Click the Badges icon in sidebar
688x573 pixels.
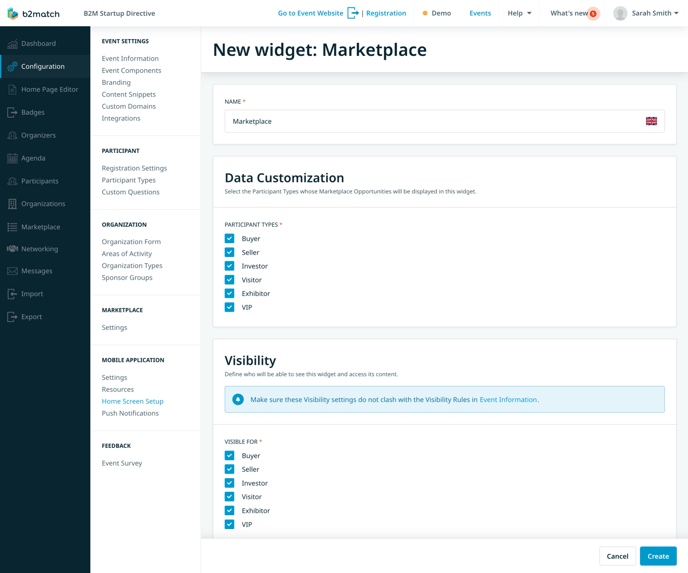(12, 112)
